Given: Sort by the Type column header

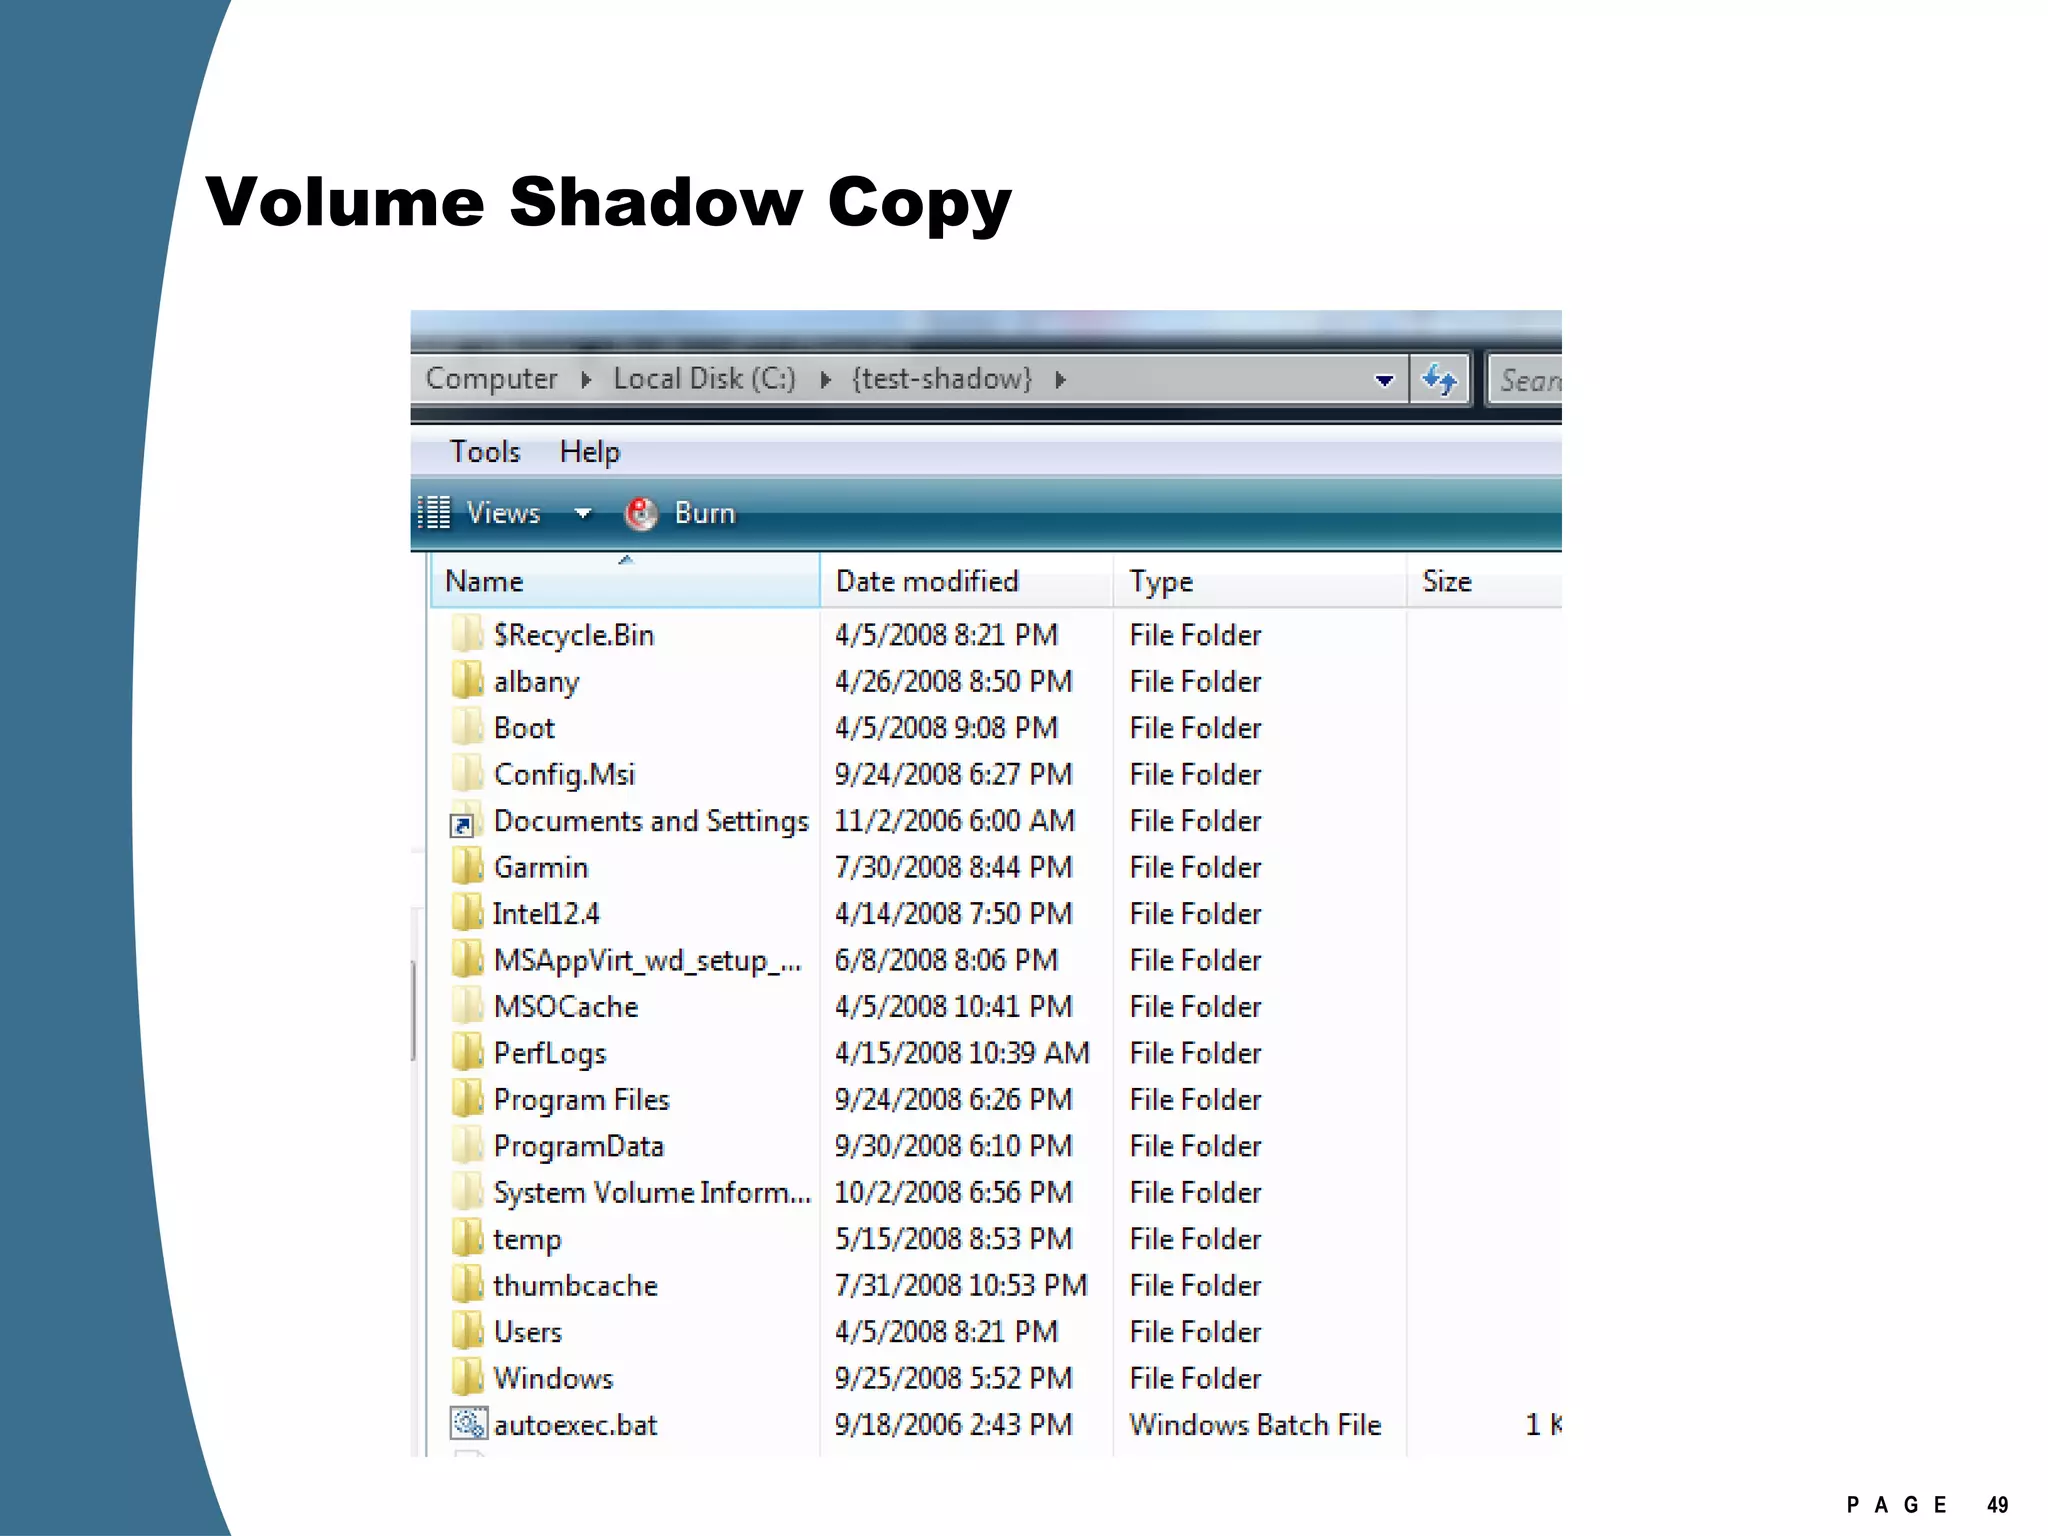Looking at the screenshot, I should click(1260, 581).
